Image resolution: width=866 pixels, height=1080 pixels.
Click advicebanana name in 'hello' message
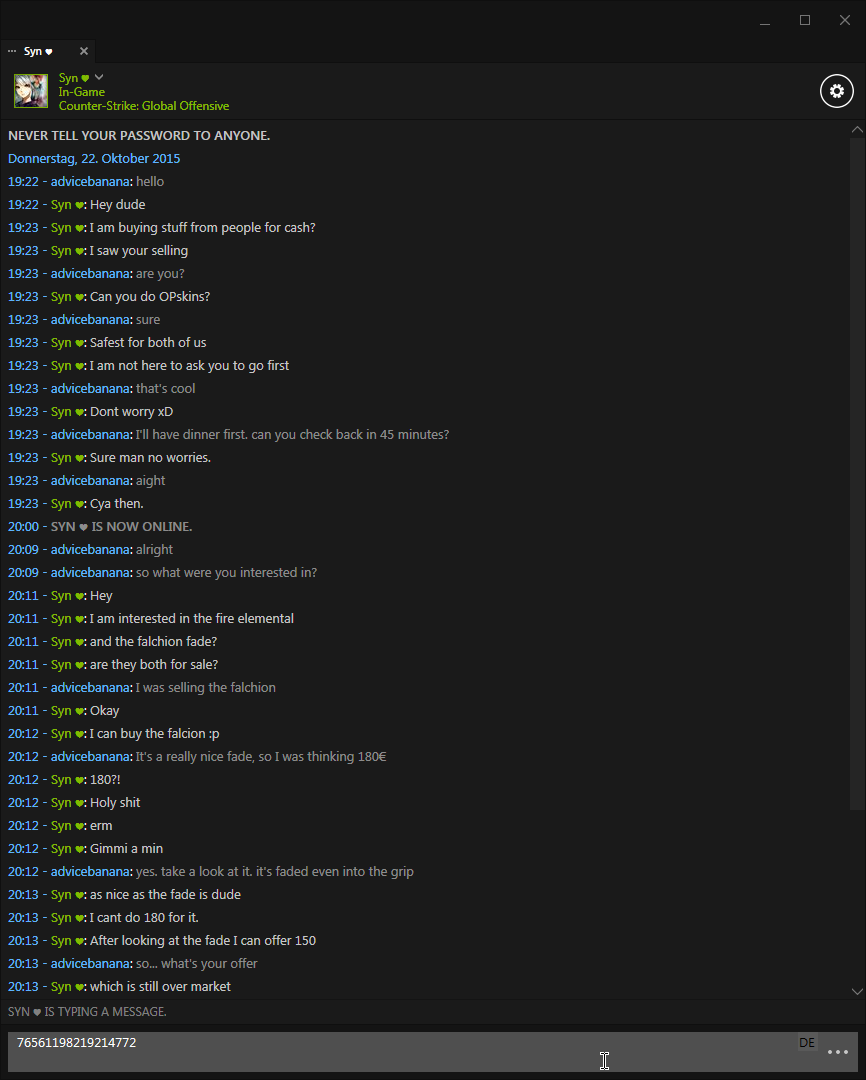pos(90,182)
